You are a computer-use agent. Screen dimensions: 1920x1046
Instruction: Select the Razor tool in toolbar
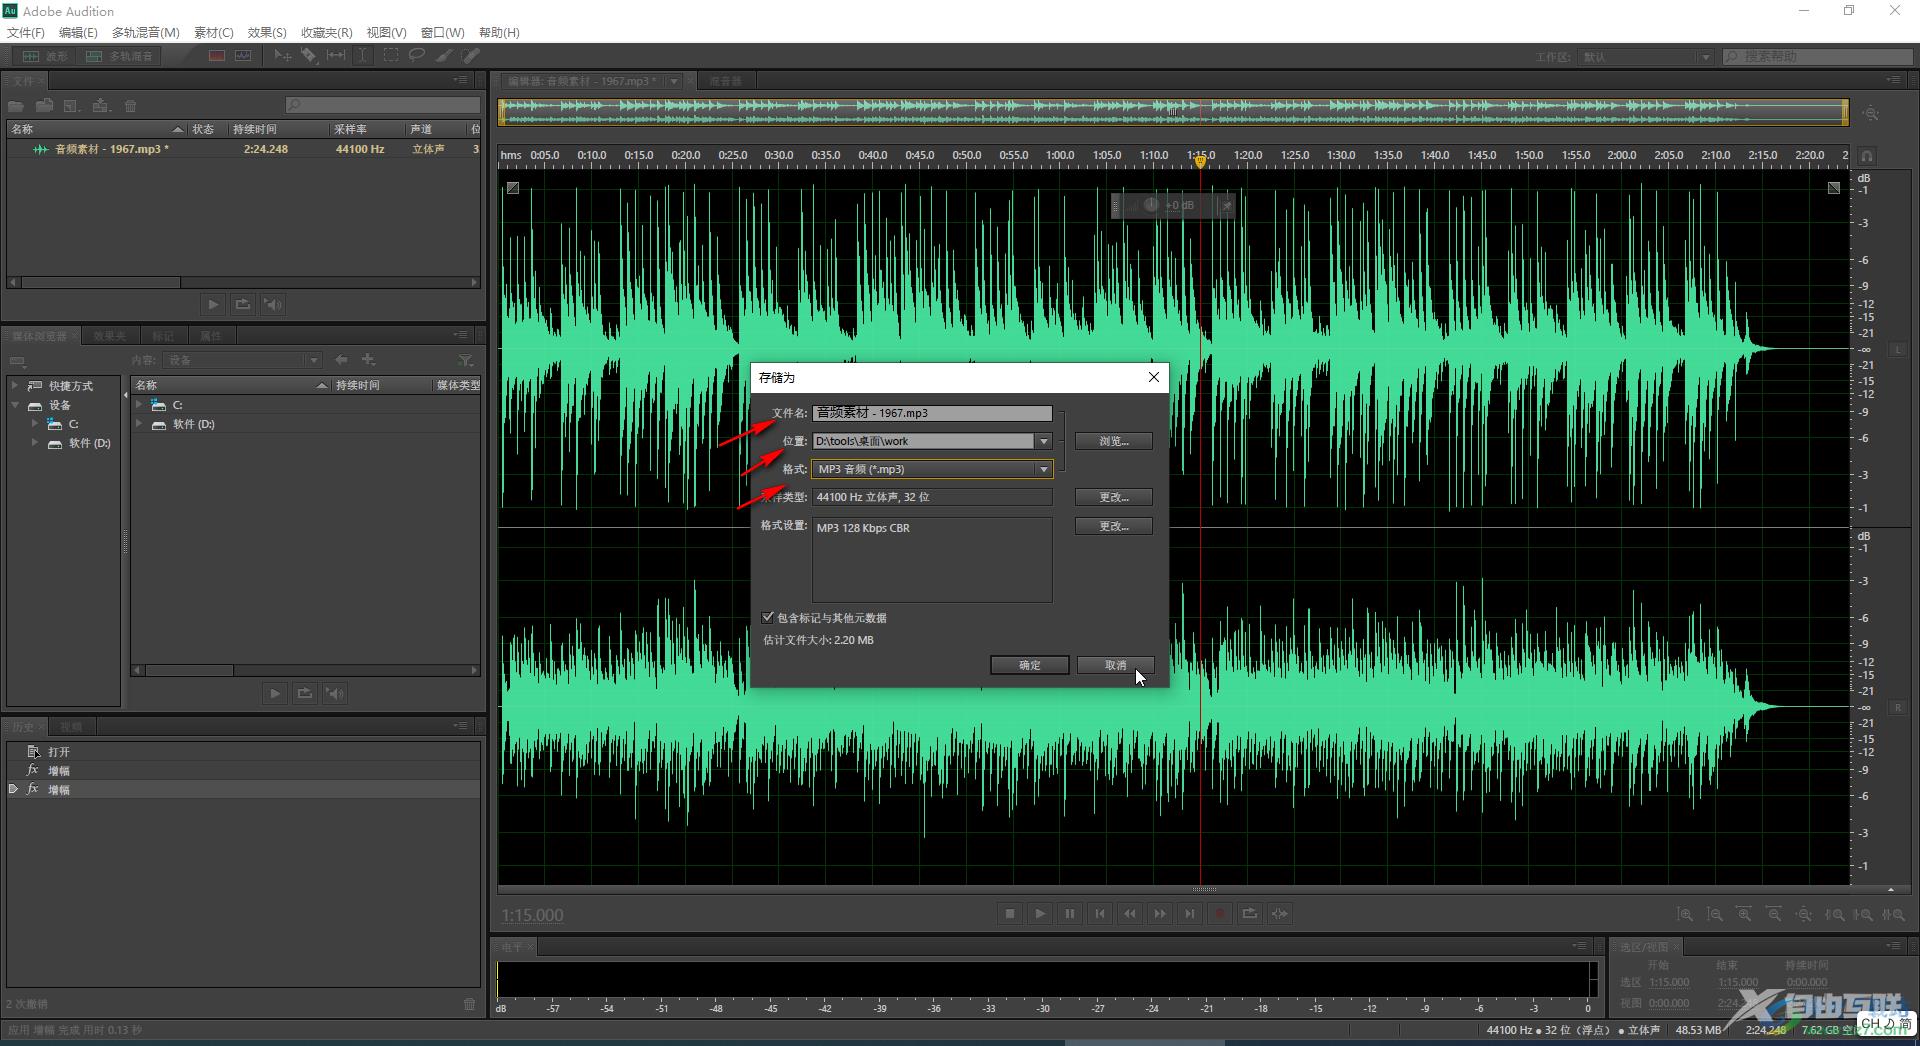point(309,56)
